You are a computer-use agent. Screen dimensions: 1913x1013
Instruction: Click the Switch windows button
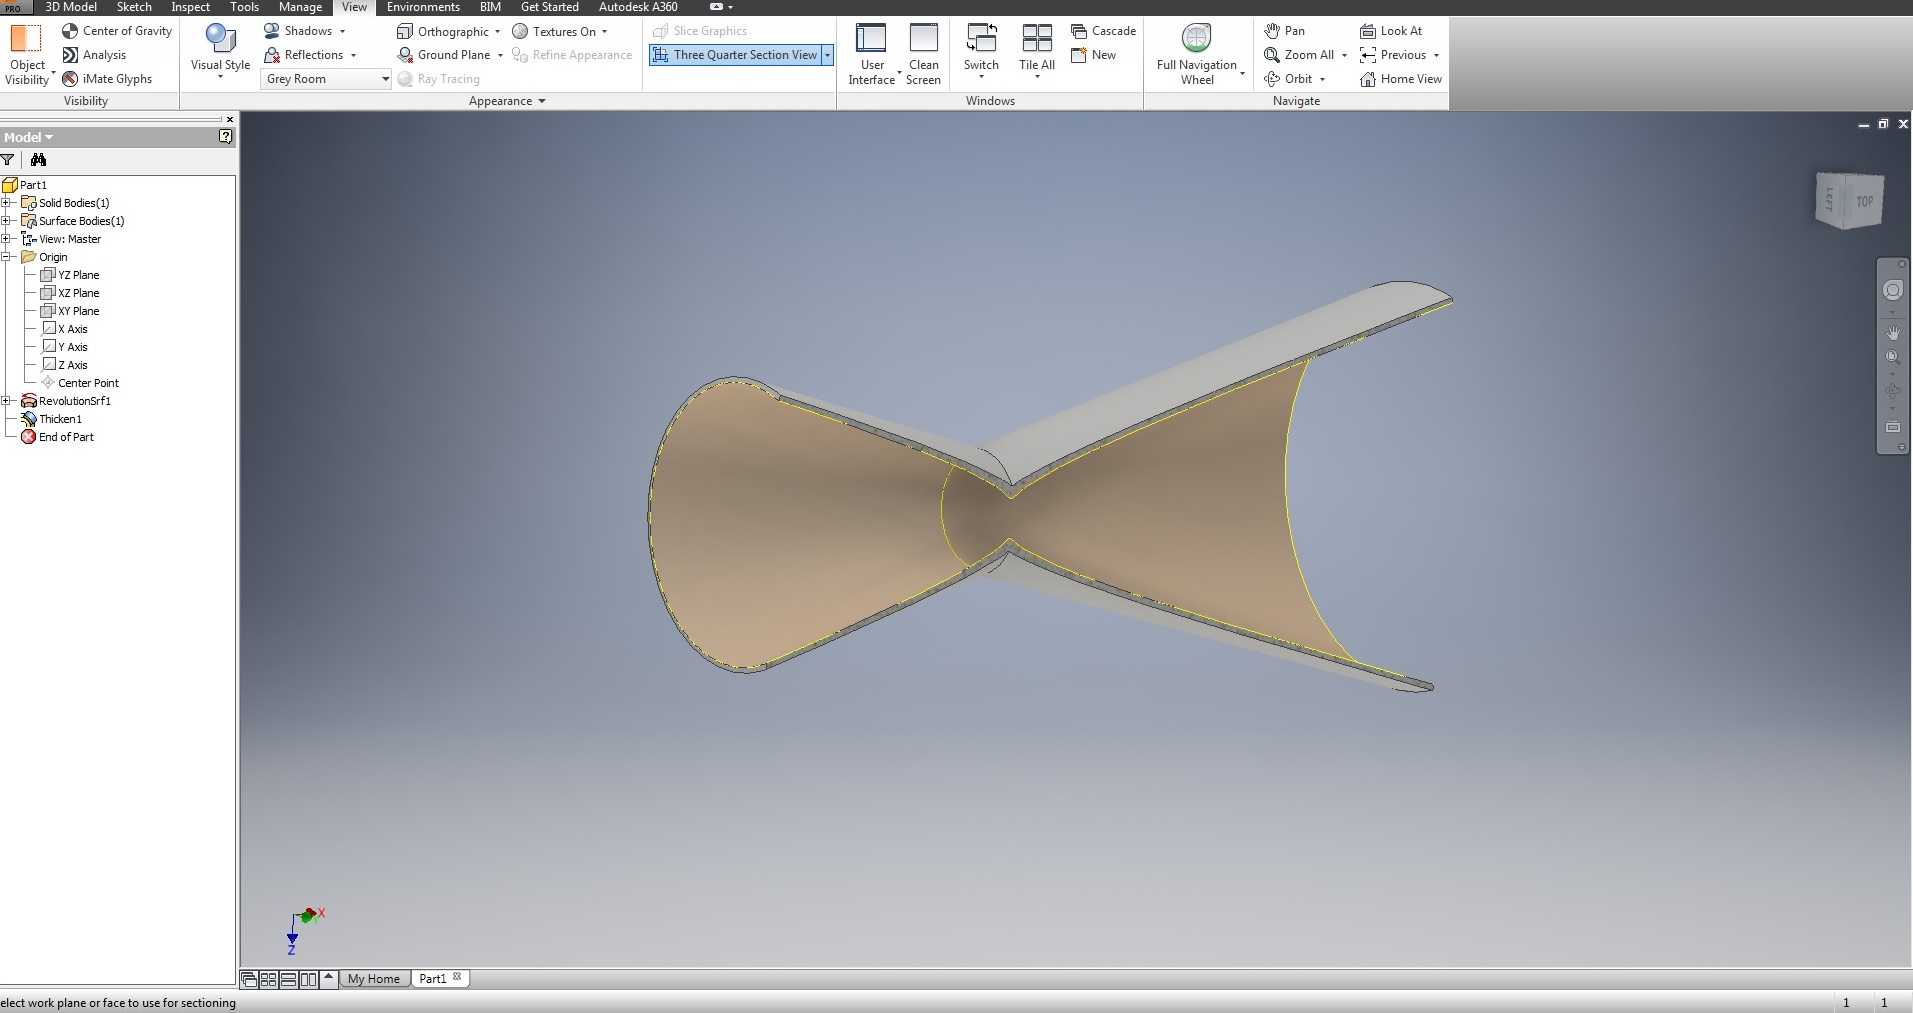click(x=981, y=52)
